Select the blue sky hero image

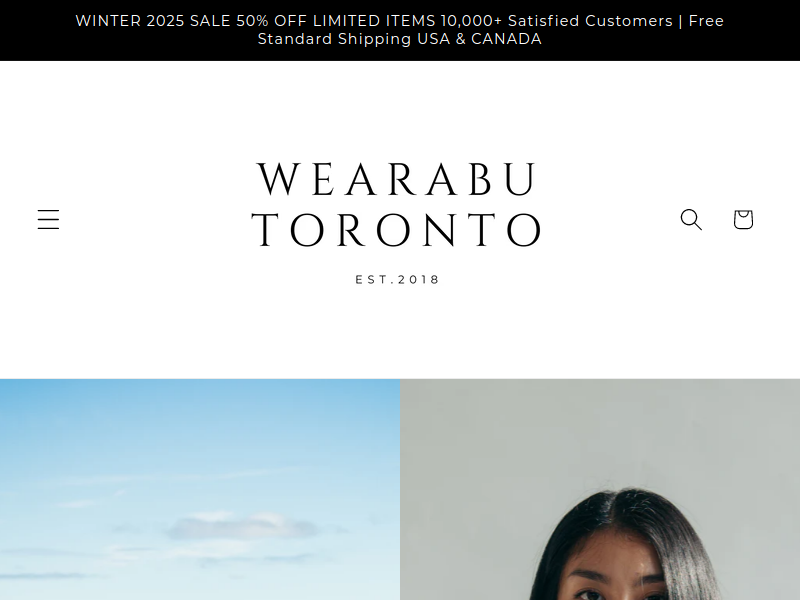[x=200, y=489]
